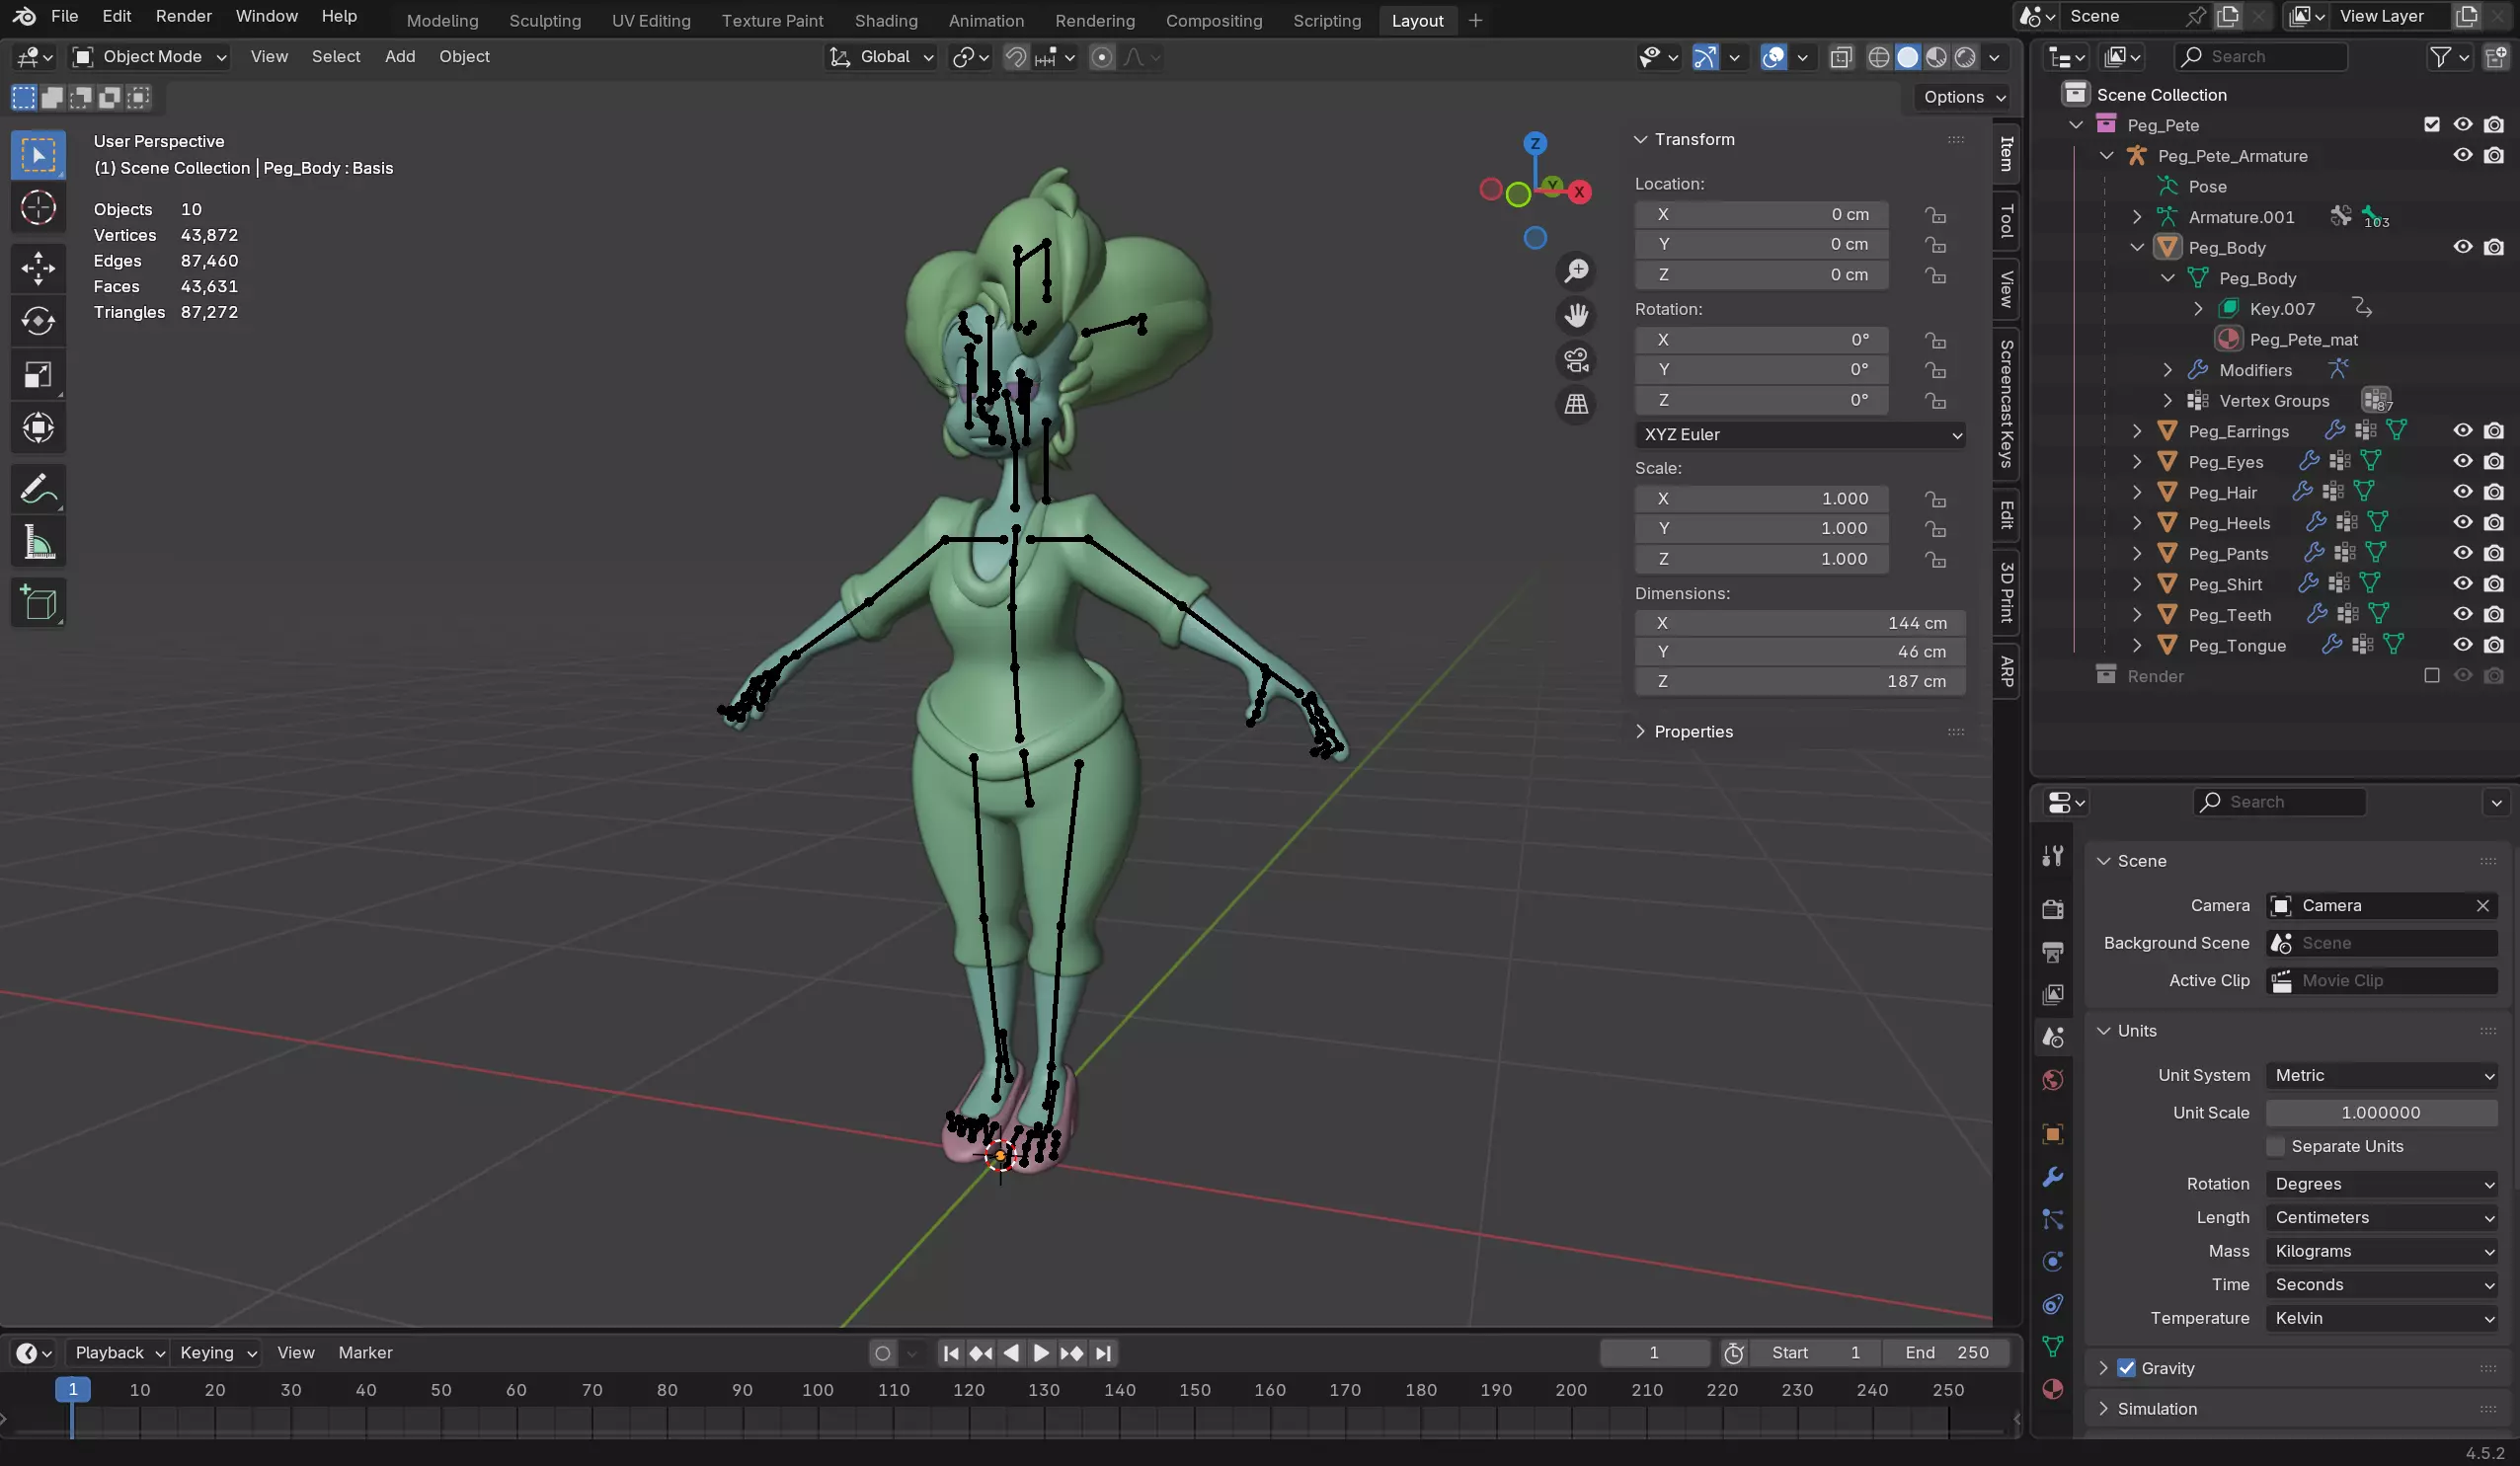The height and width of the screenshot is (1466, 2520).
Task: Hide Peg_Hair using its eye icon
Action: pyautogui.click(x=2462, y=492)
